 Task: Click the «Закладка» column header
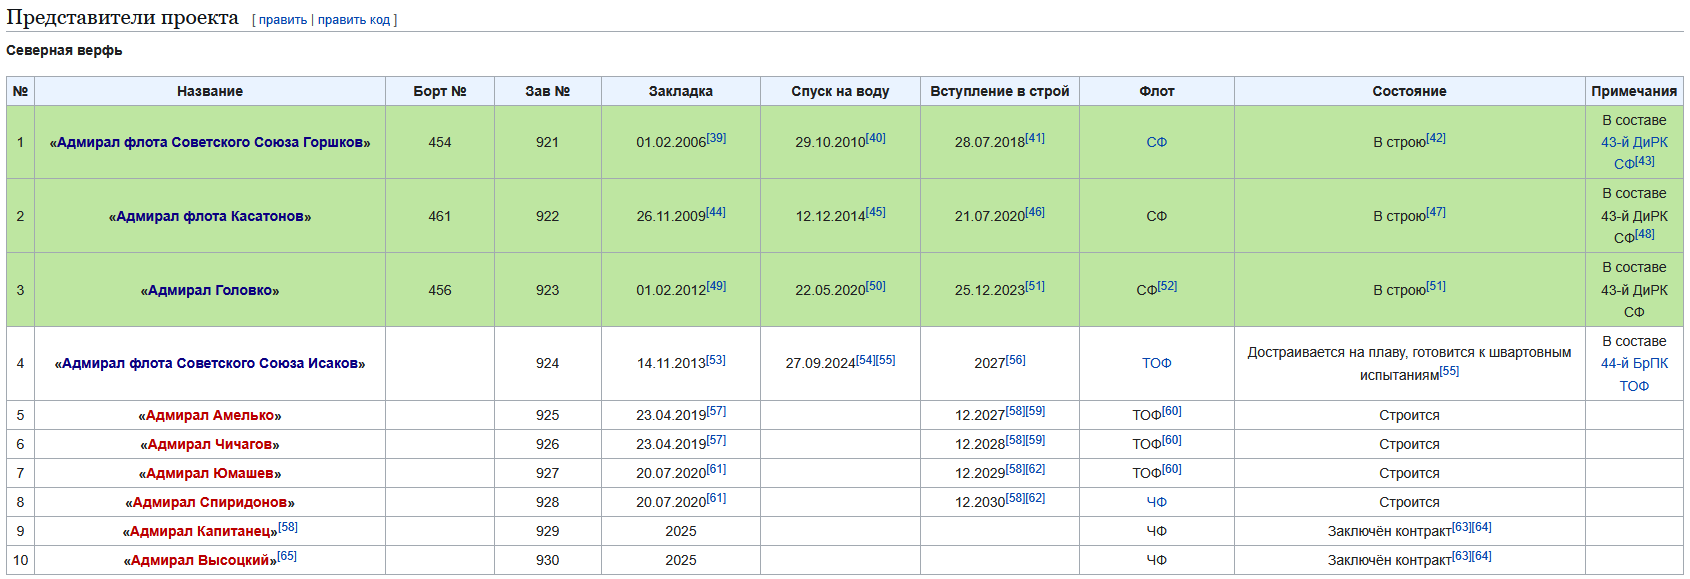click(681, 91)
